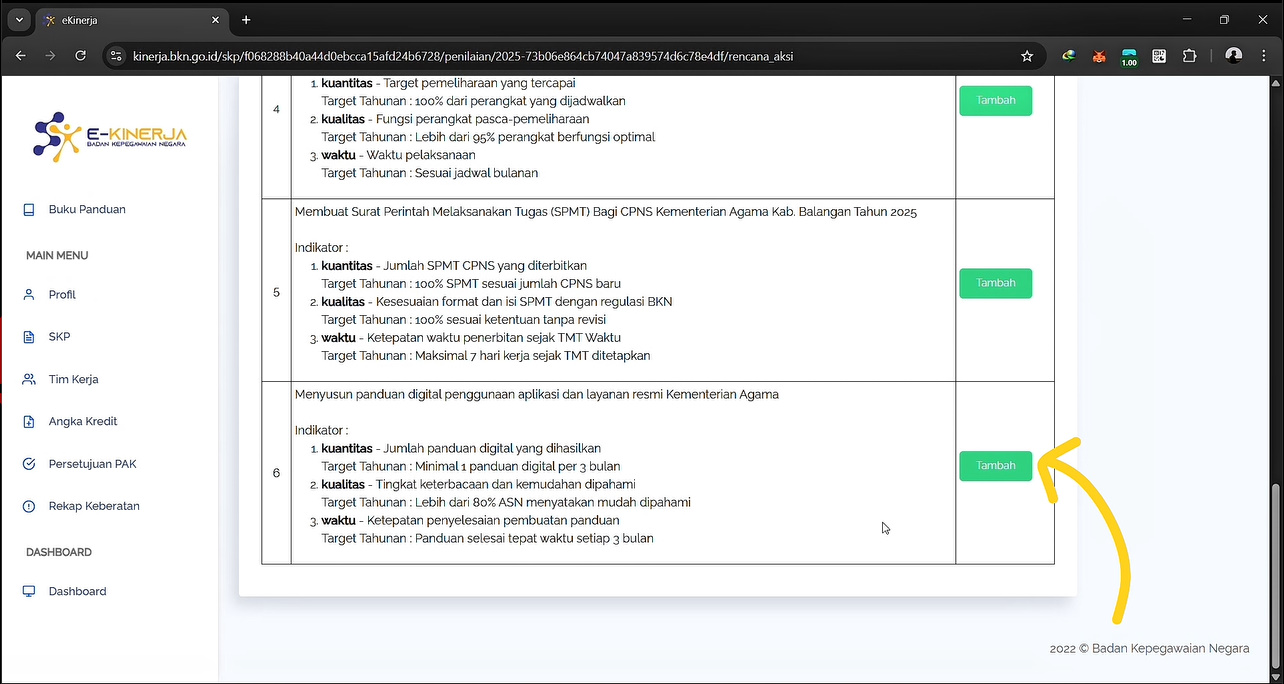This screenshot has width=1284, height=684.
Task: Click the Persetujuan PAK checkmark icon
Action: pyautogui.click(x=29, y=464)
